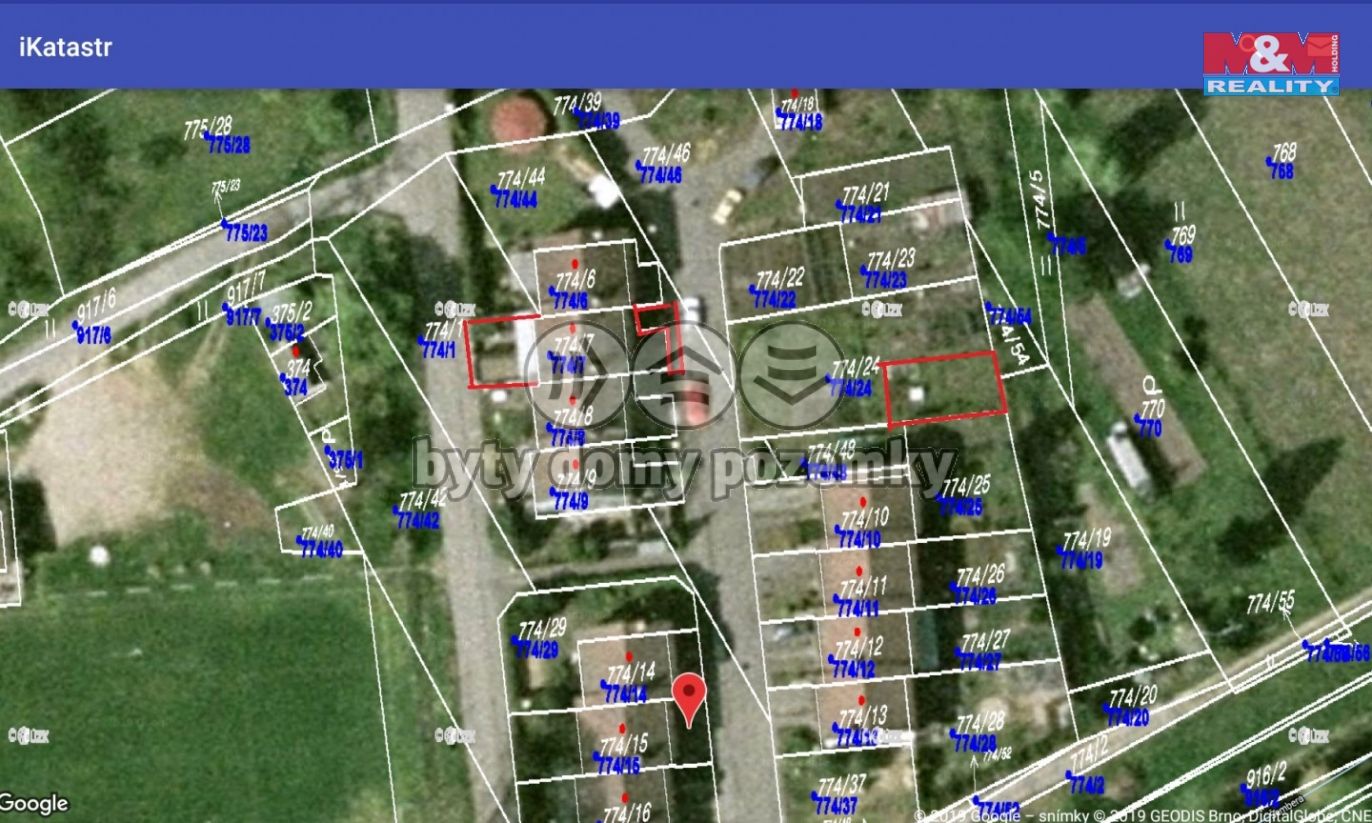This screenshot has width=1372, height=823.
Task: Click blue parcel label 774/12
Action: 853,669
